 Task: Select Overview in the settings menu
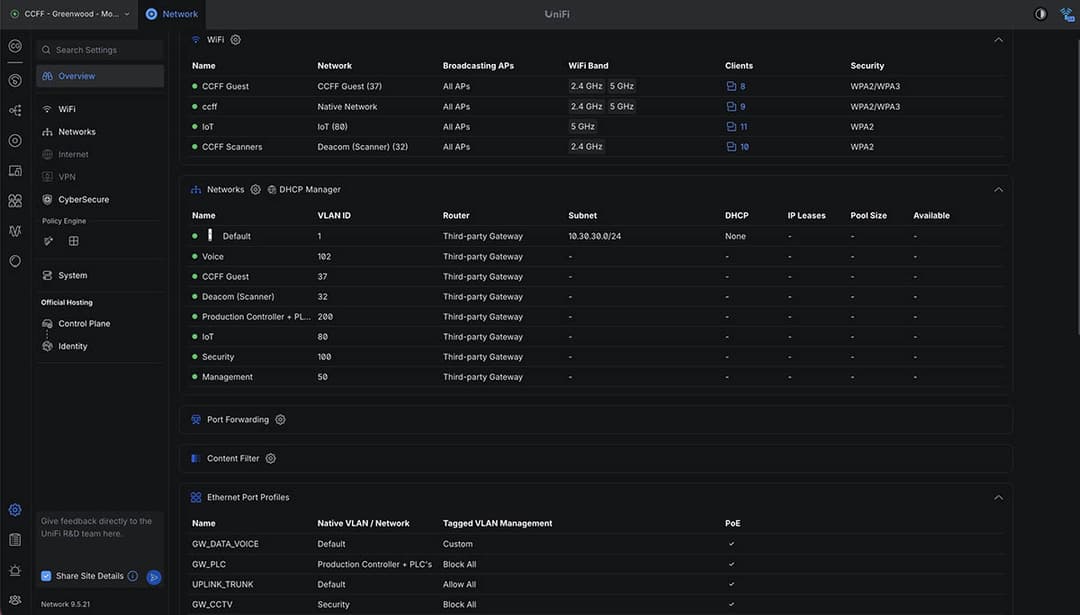pos(100,76)
